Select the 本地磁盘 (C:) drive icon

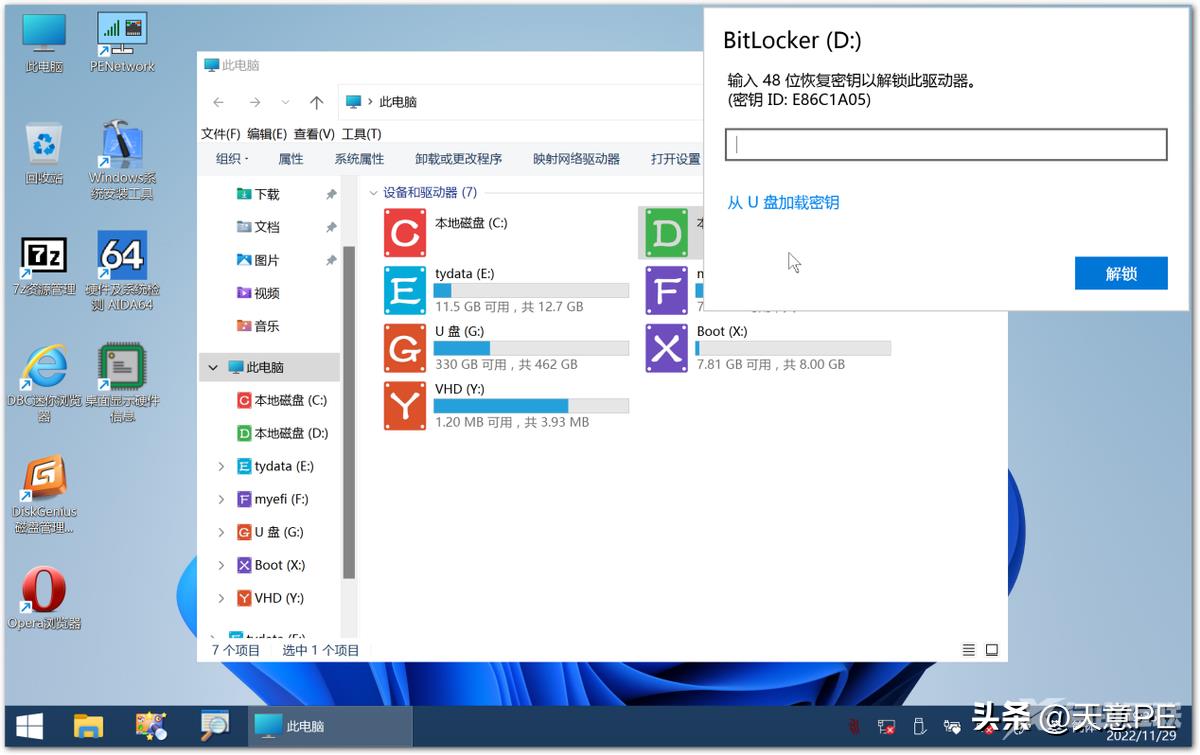coord(405,233)
